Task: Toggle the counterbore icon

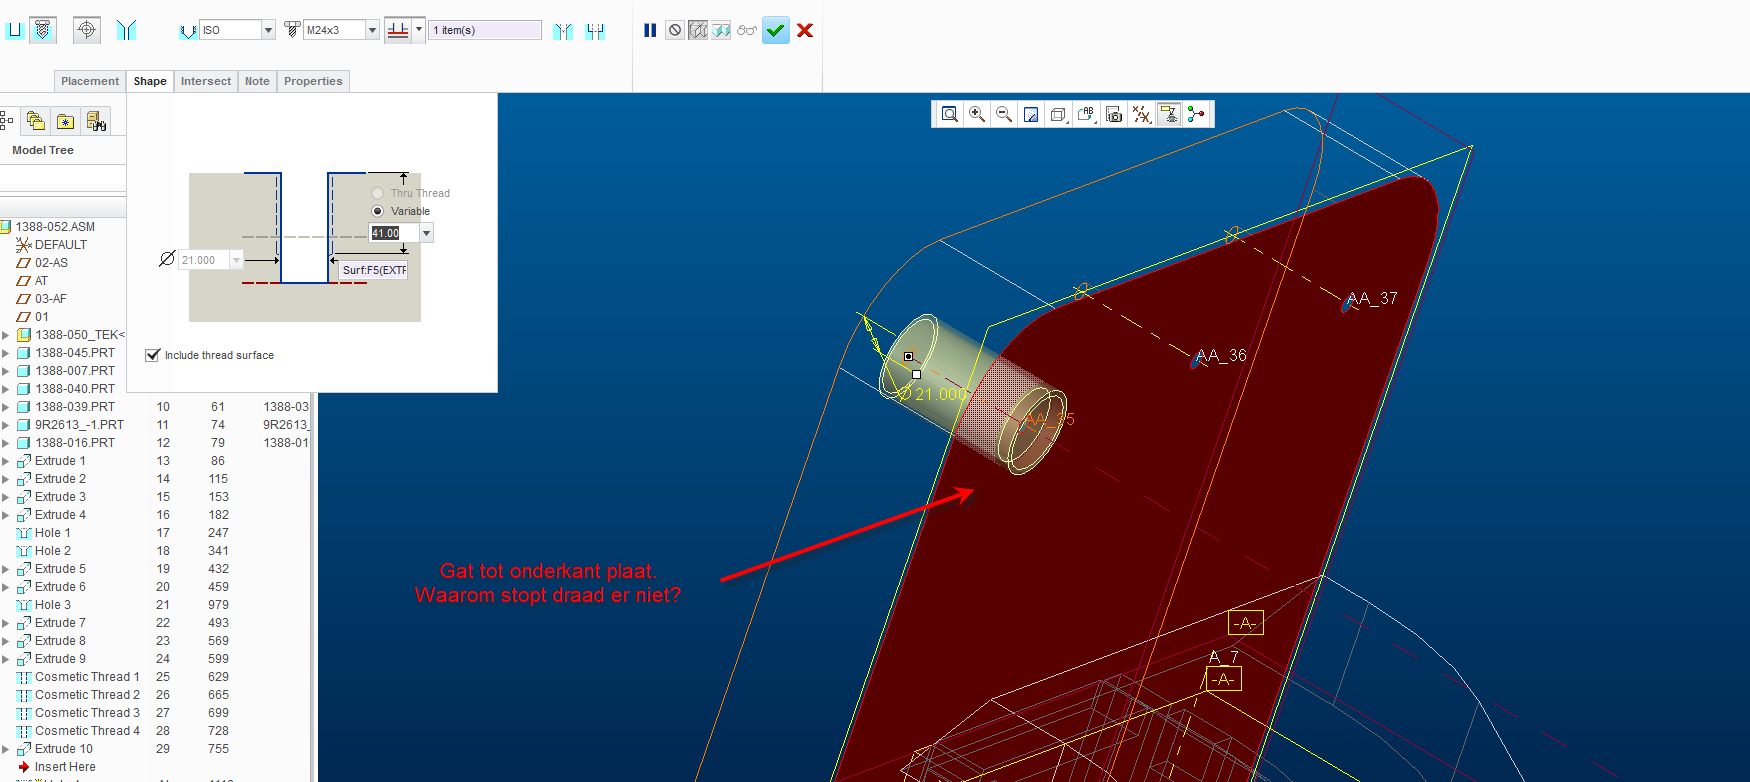Action: (x=596, y=30)
